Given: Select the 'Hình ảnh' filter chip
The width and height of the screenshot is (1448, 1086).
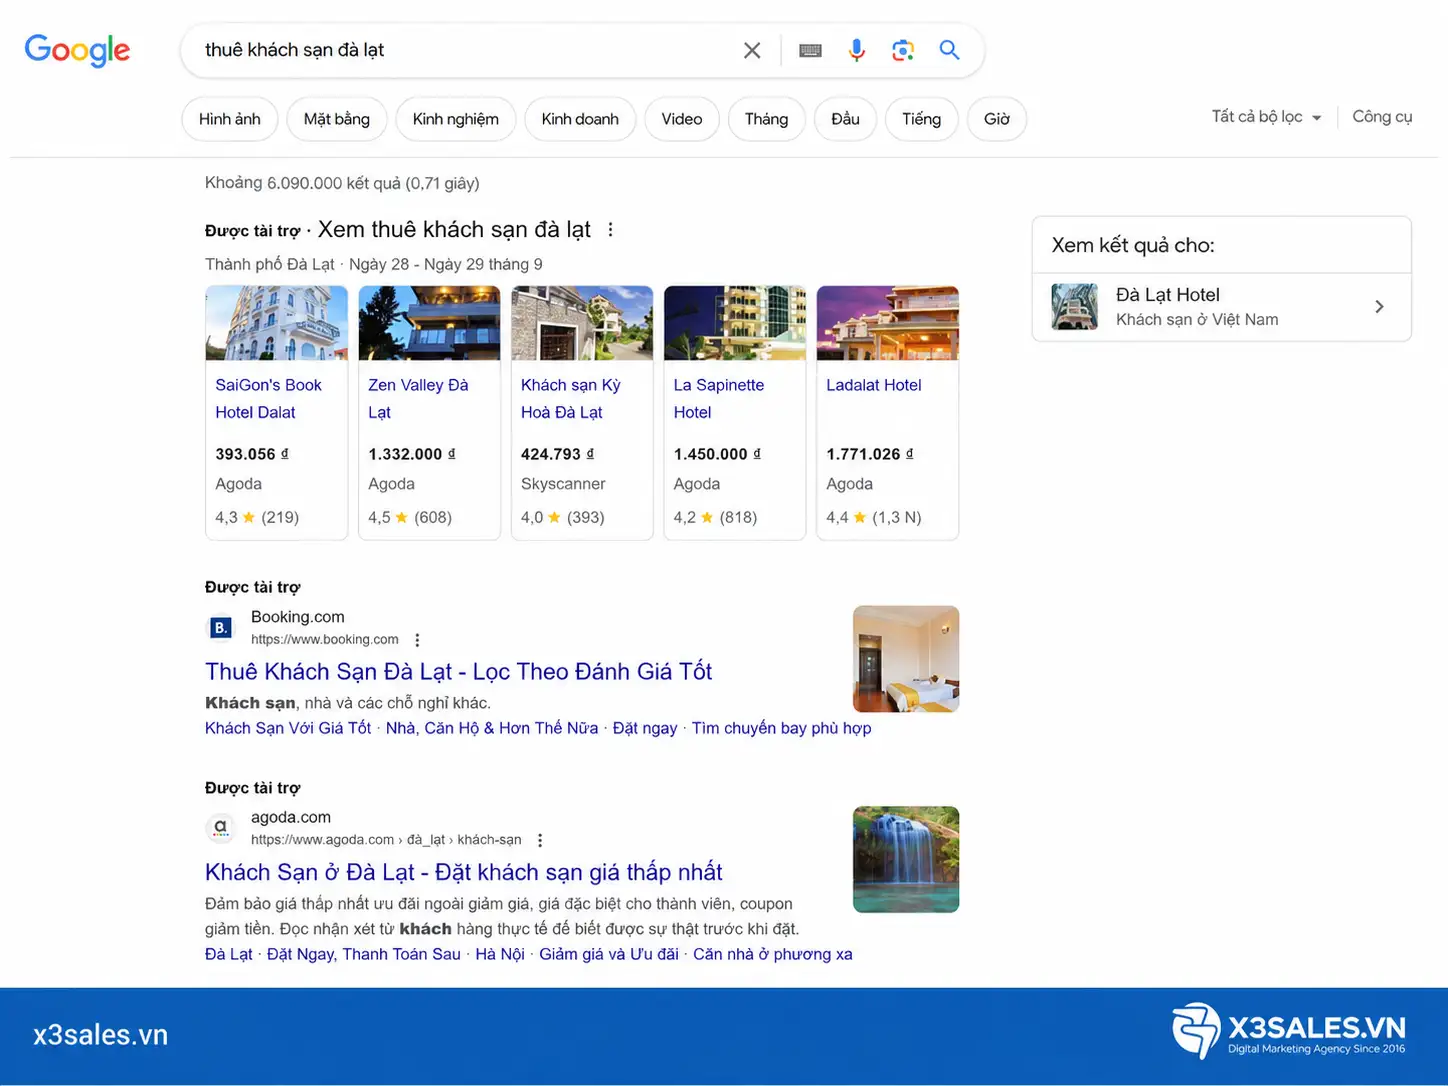Looking at the screenshot, I should 230,119.
